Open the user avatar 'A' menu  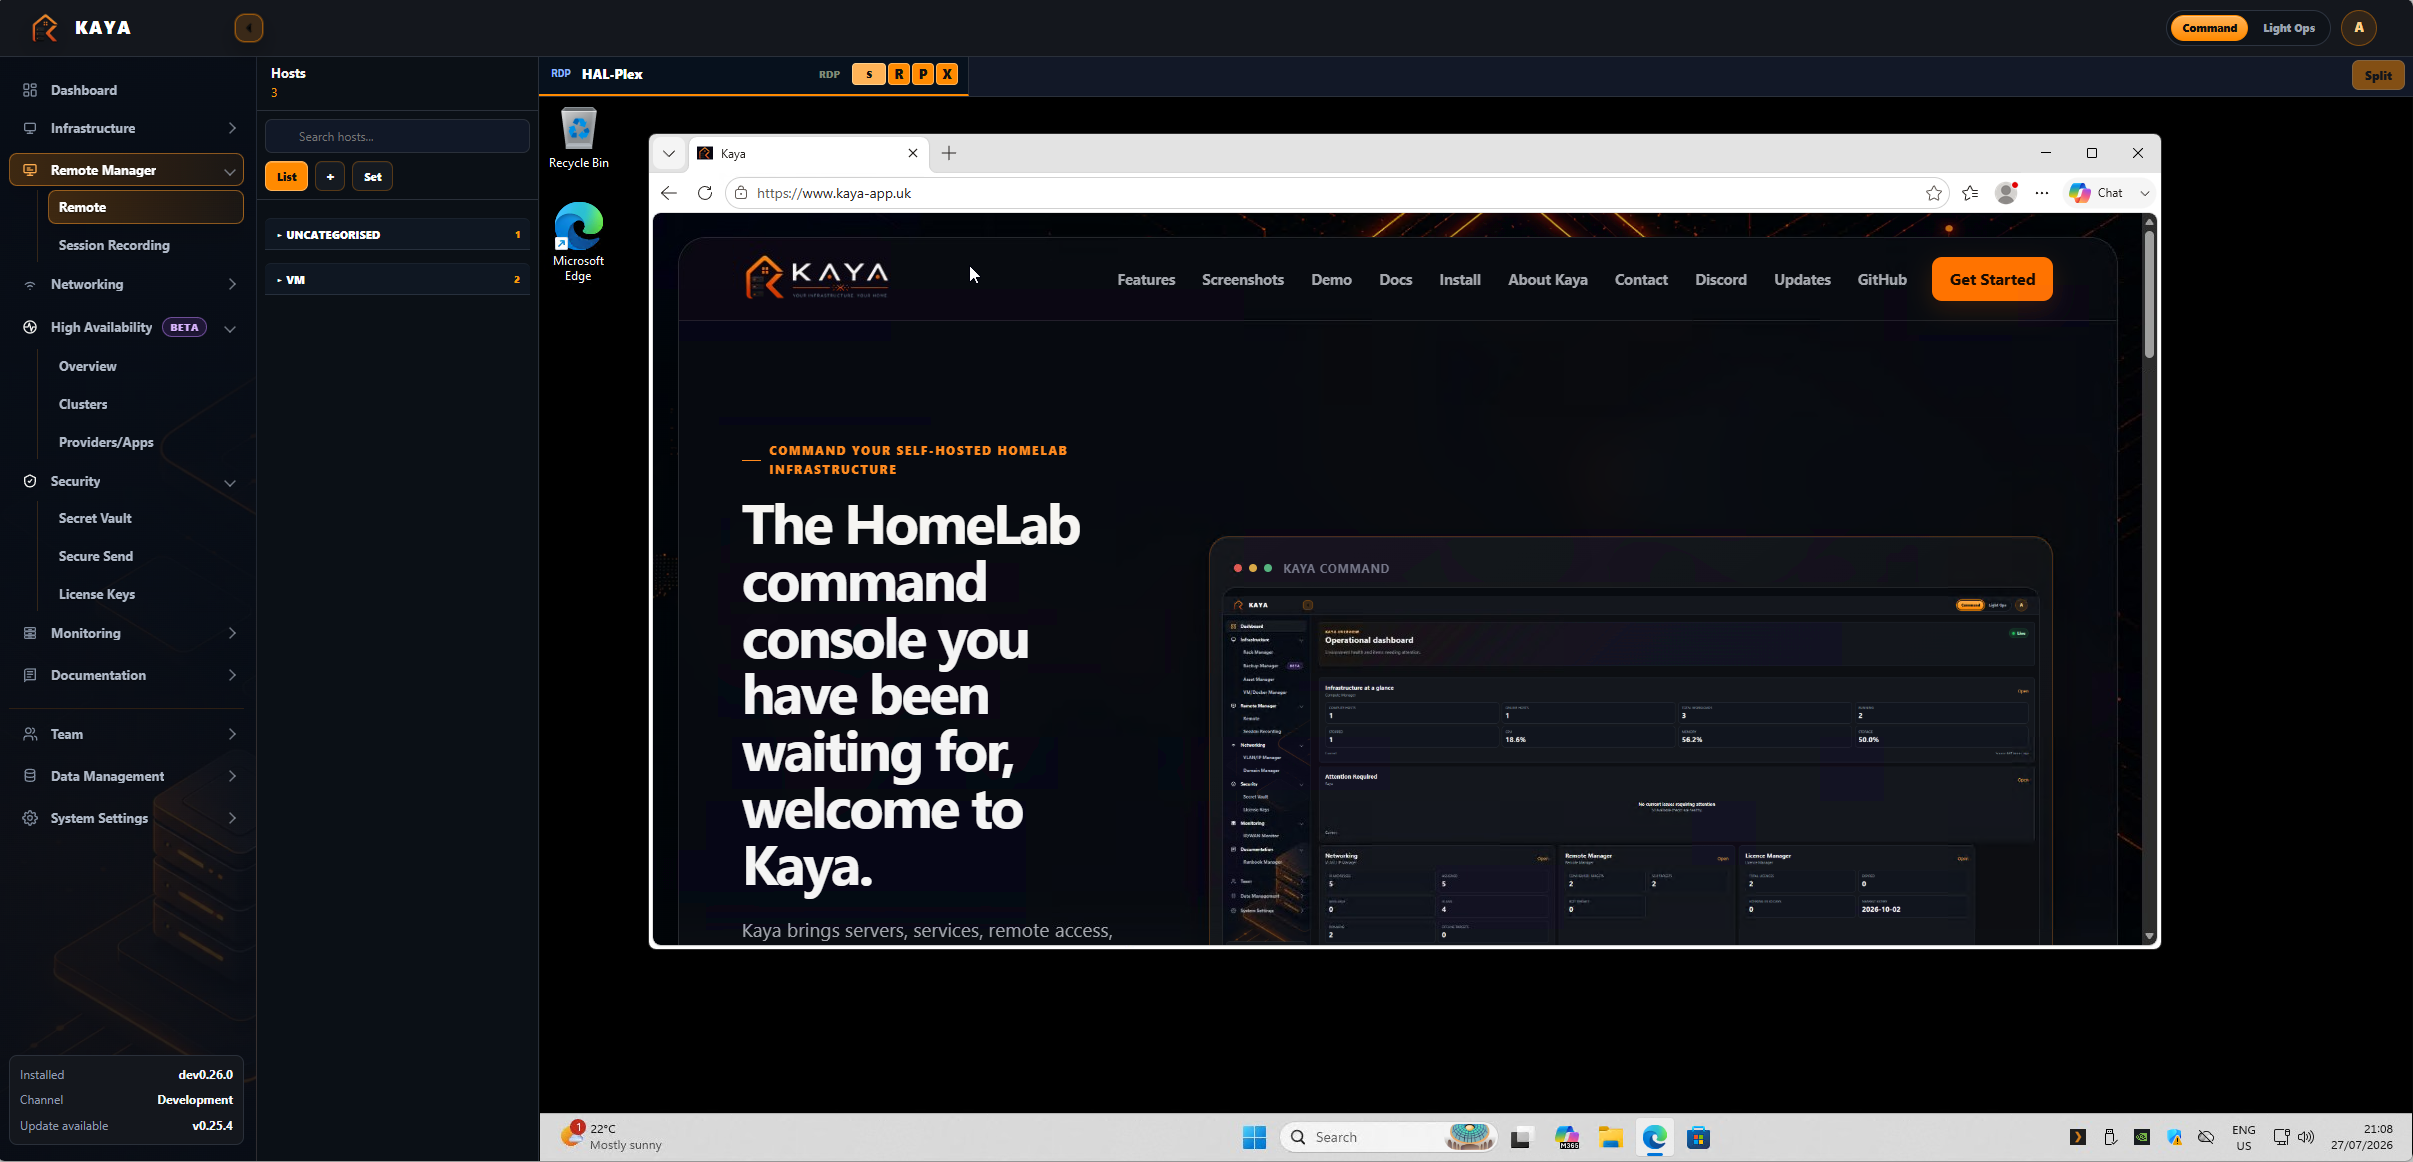2358,28
